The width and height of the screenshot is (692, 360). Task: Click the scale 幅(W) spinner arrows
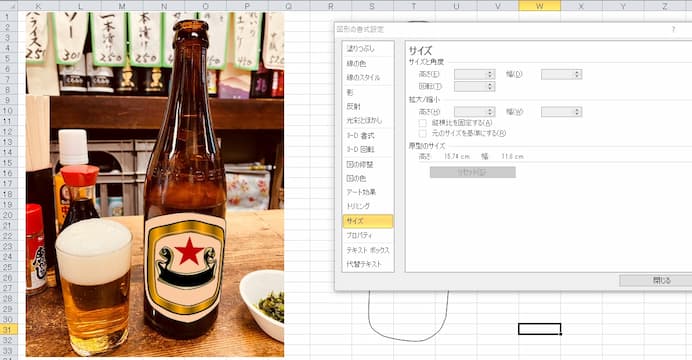tap(577, 112)
